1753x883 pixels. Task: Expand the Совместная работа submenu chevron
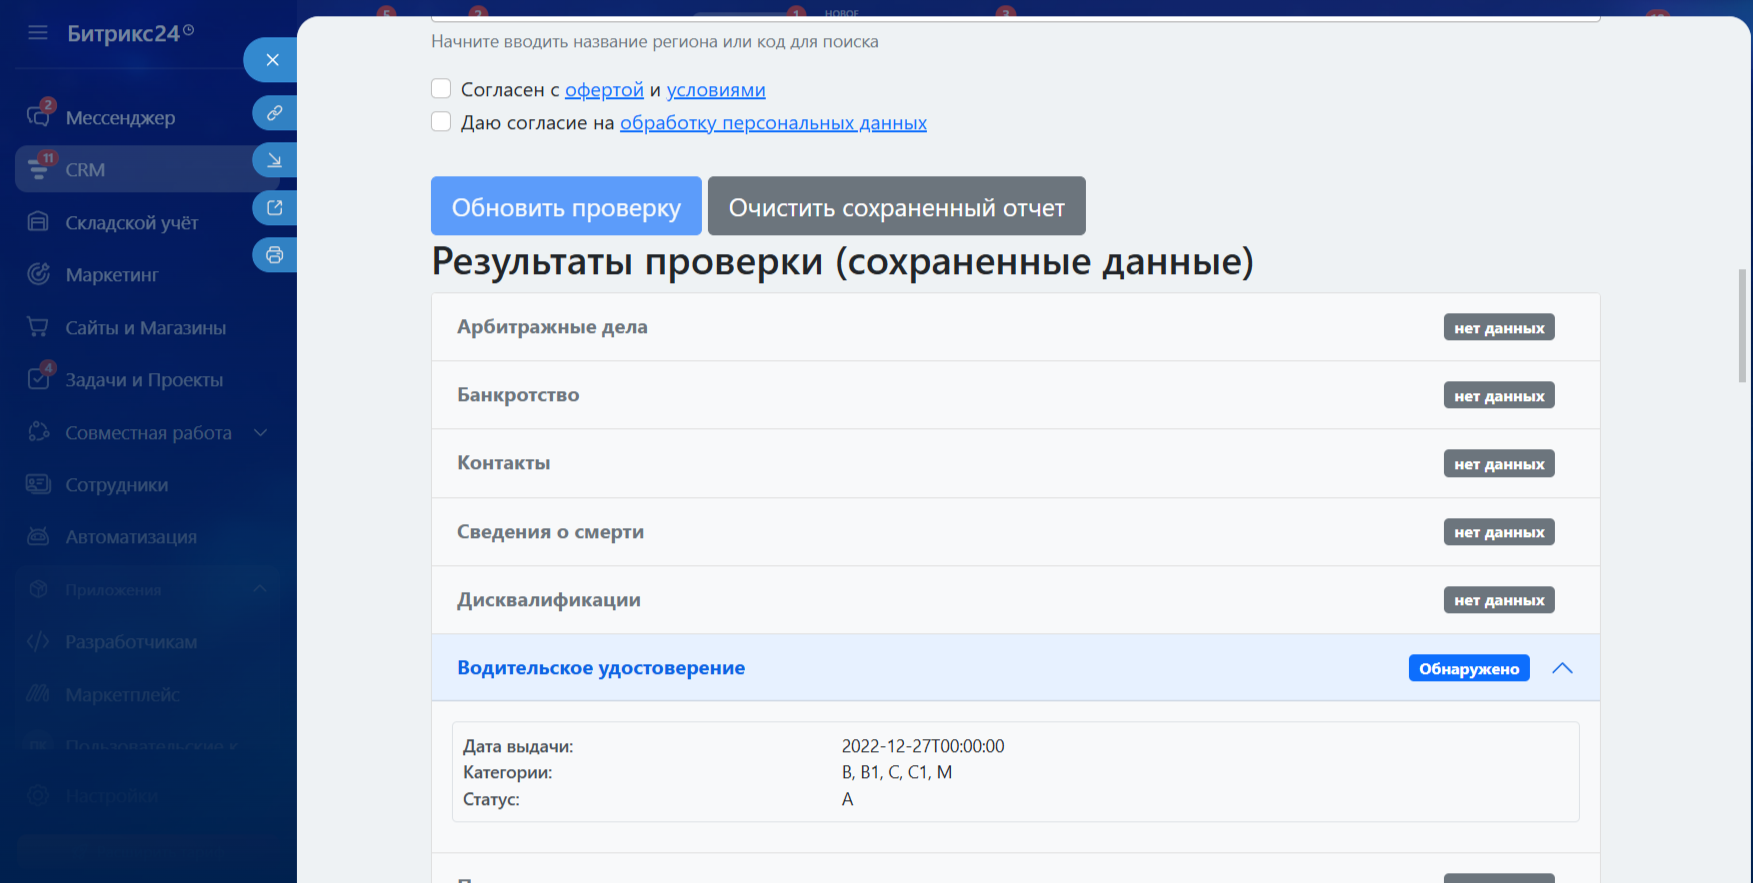click(x=260, y=432)
